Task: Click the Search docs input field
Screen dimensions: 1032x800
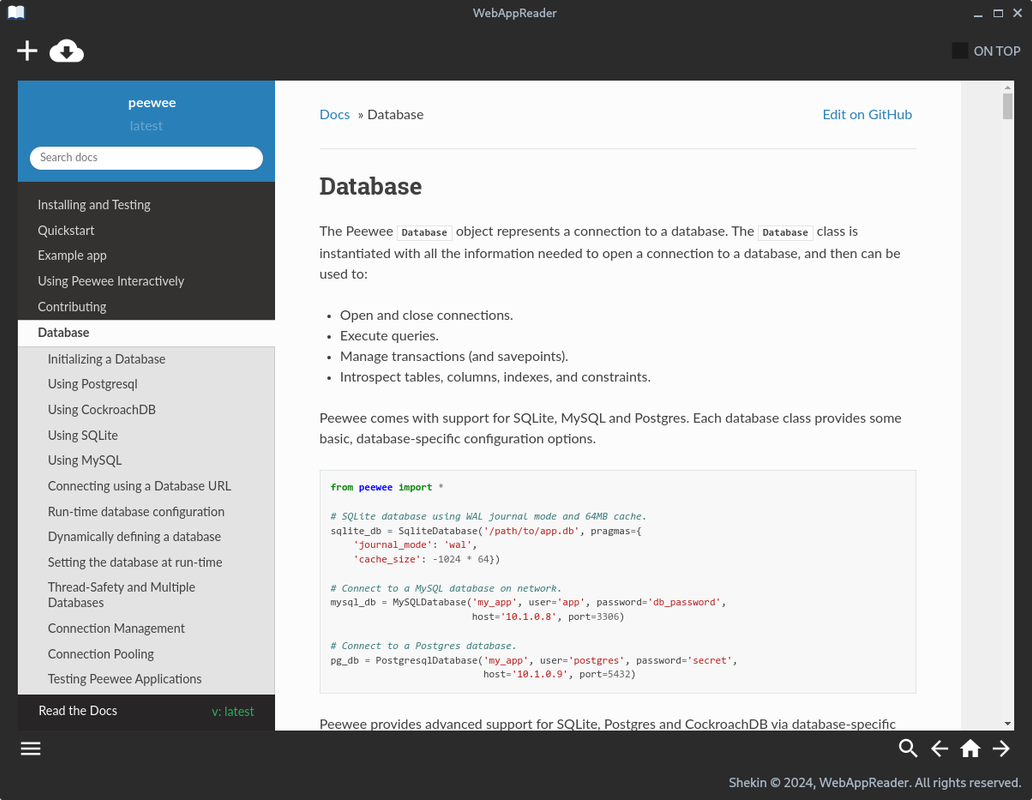Action: click(x=146, y=158)
